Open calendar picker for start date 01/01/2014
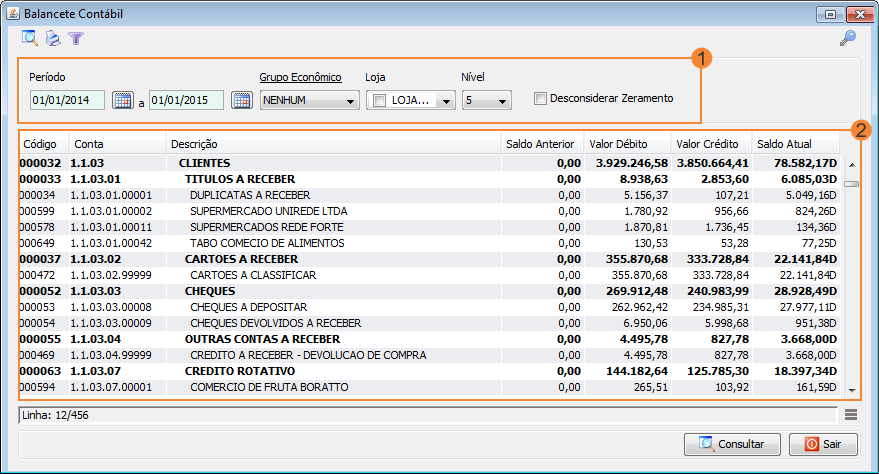The width and height of the screenshot is (879, 474). (x=123, y=100)
